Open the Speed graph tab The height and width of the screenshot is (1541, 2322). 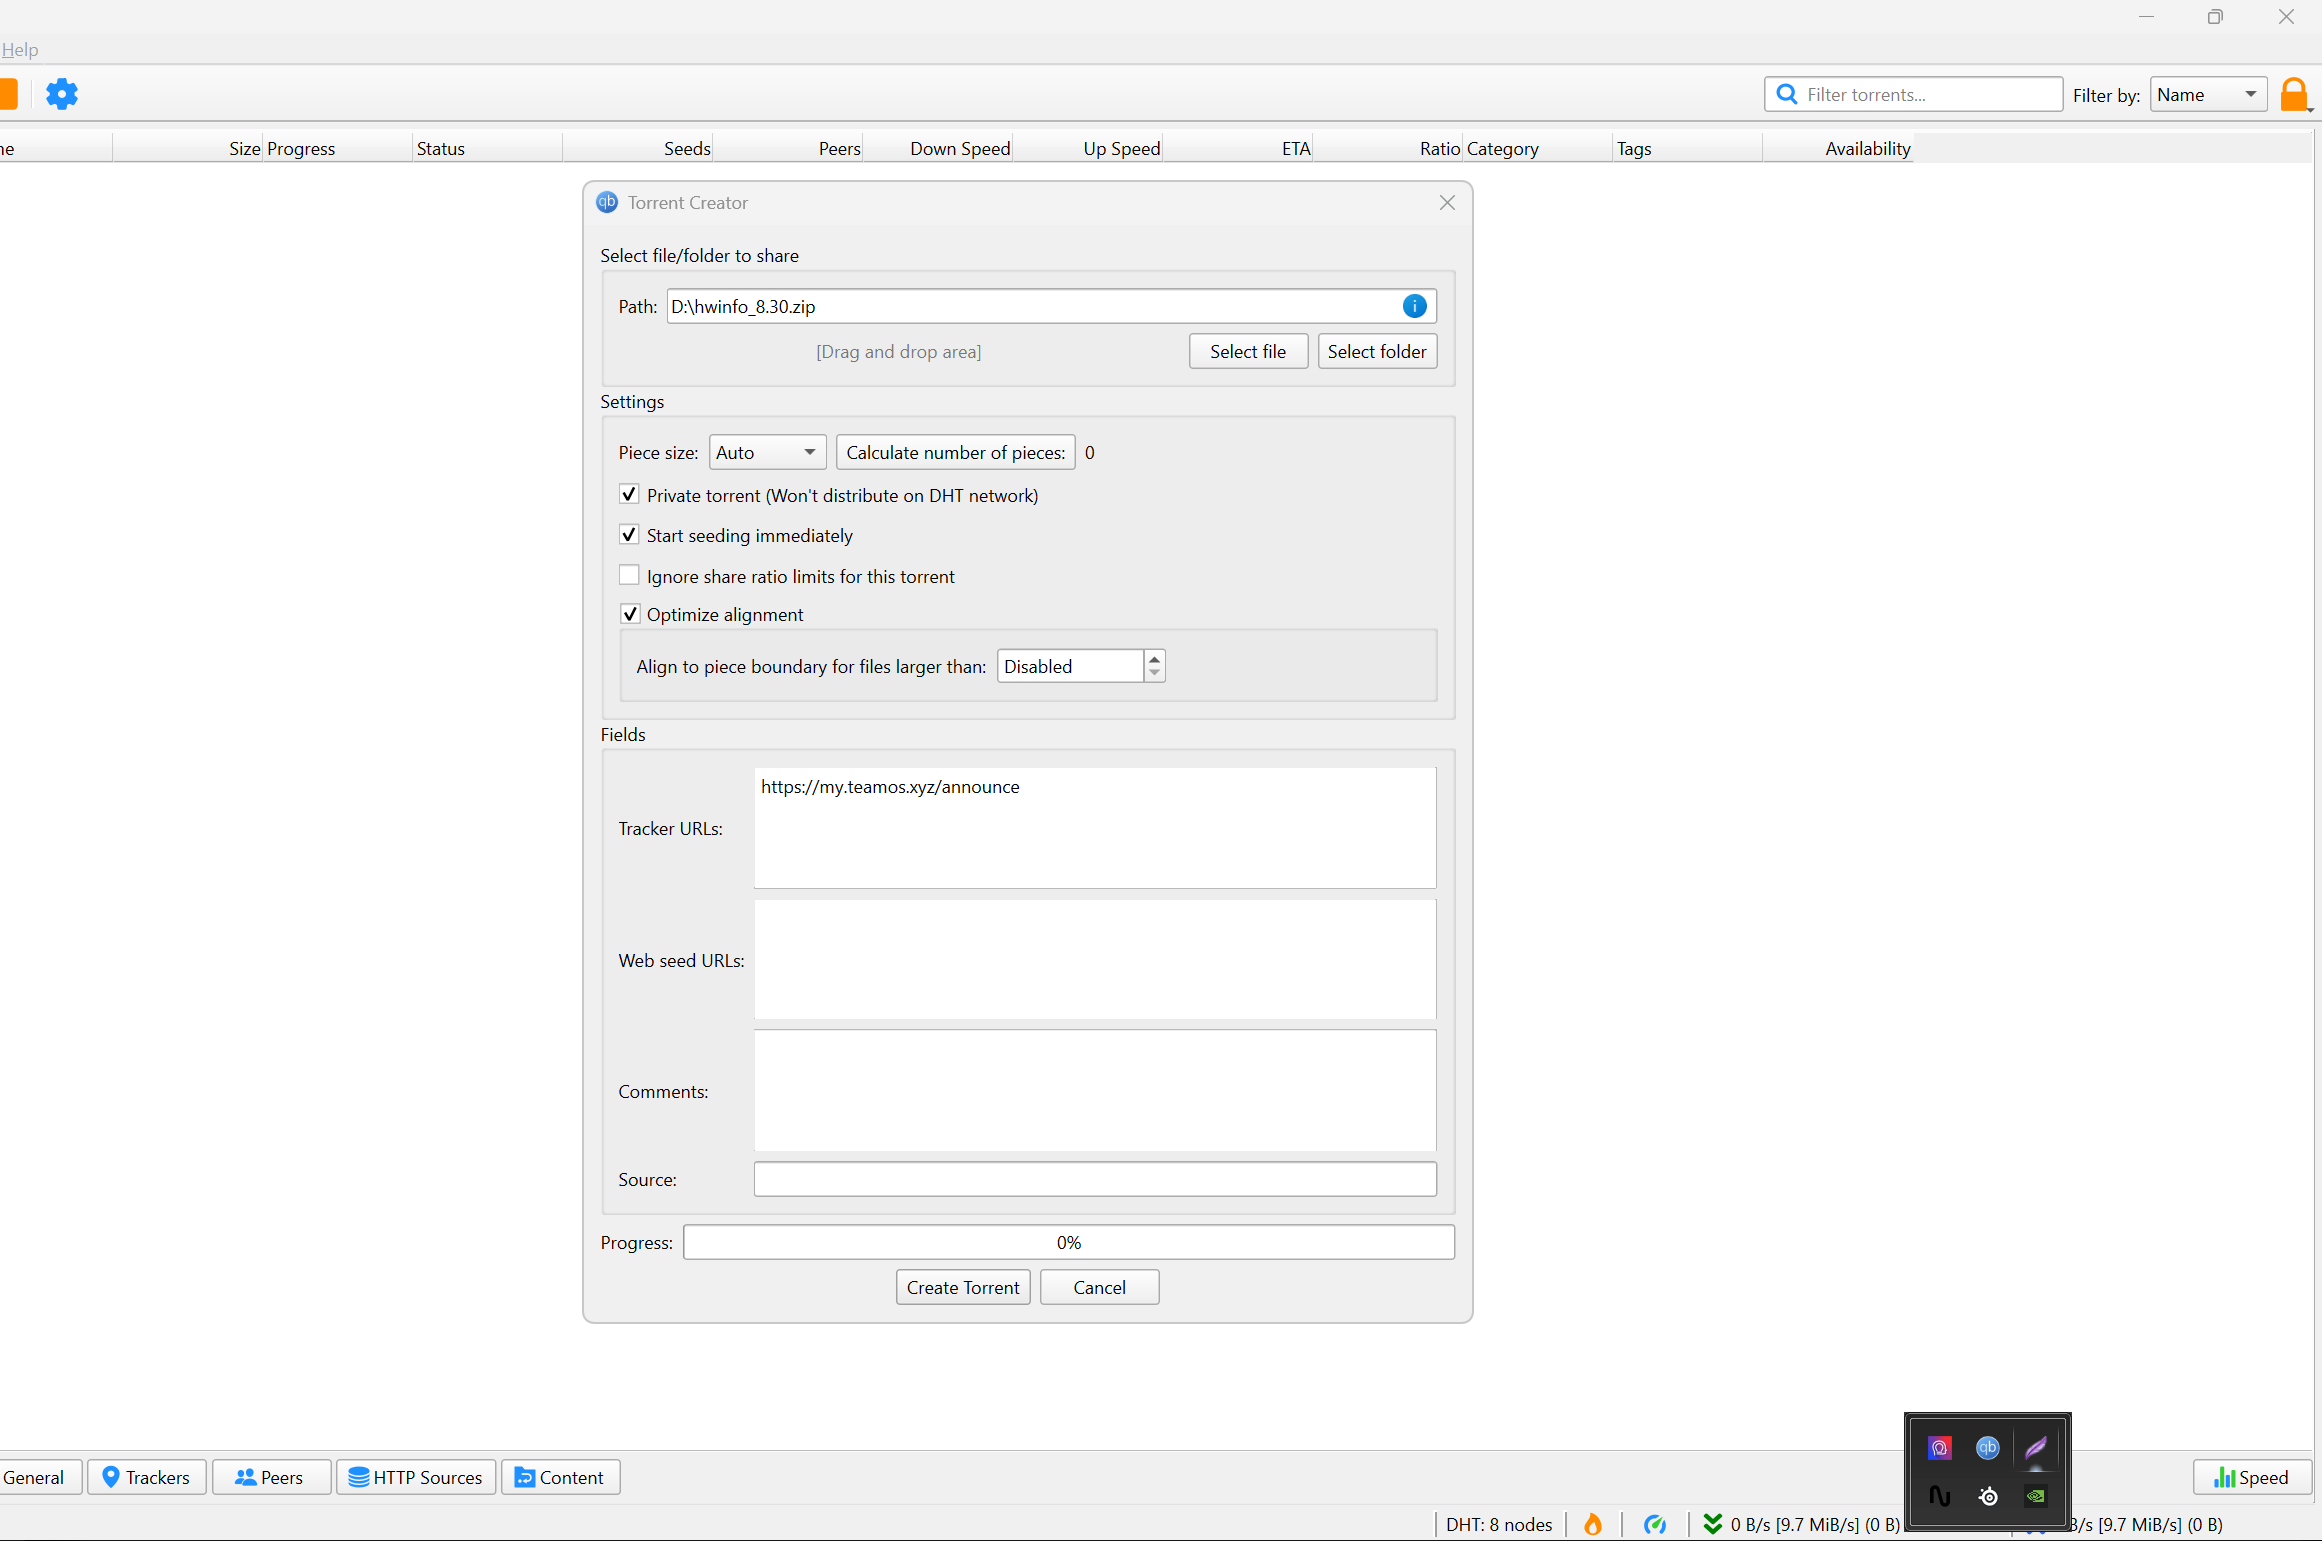pyautogui.click(x=2252, y=1477)
